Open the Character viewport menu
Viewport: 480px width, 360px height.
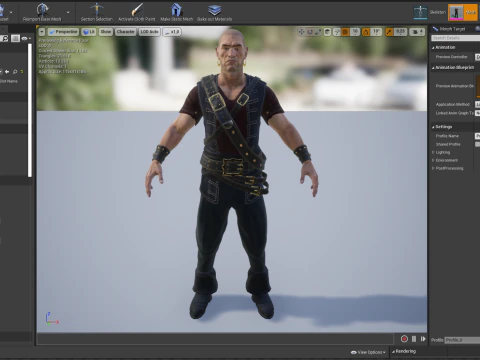(x=125, y=32)
